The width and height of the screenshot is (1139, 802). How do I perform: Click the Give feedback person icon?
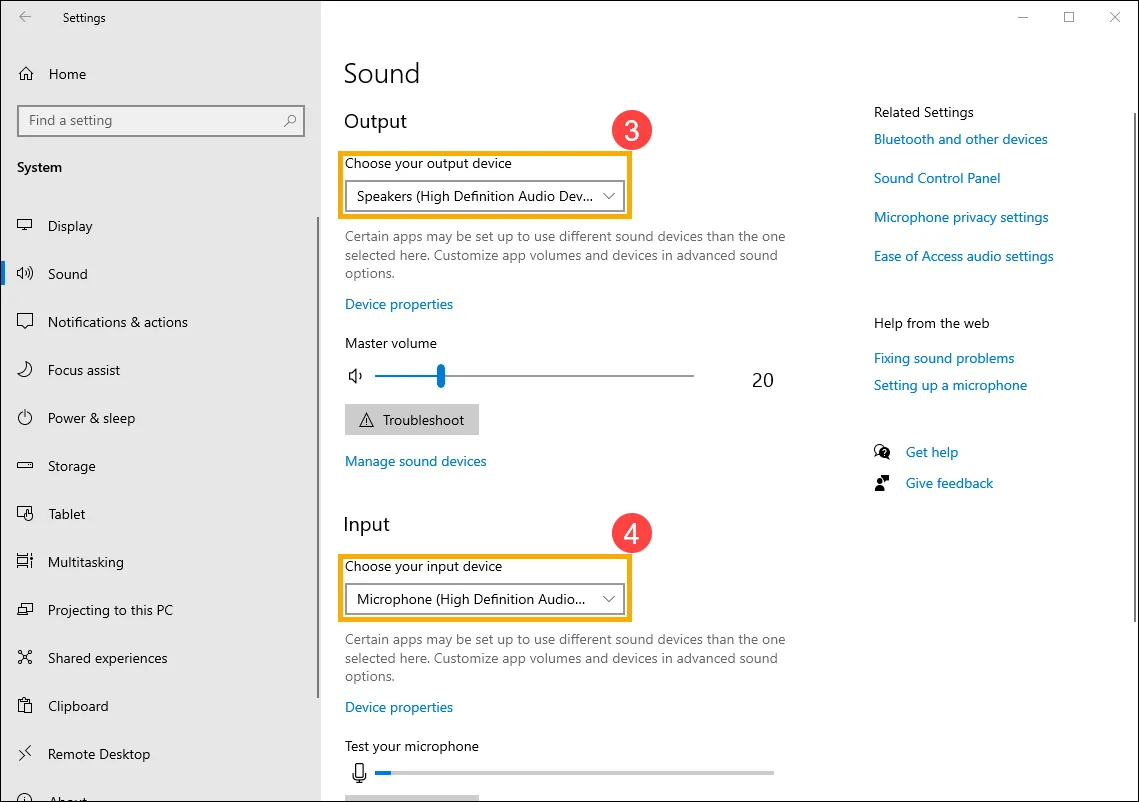(x=883, y=483)
